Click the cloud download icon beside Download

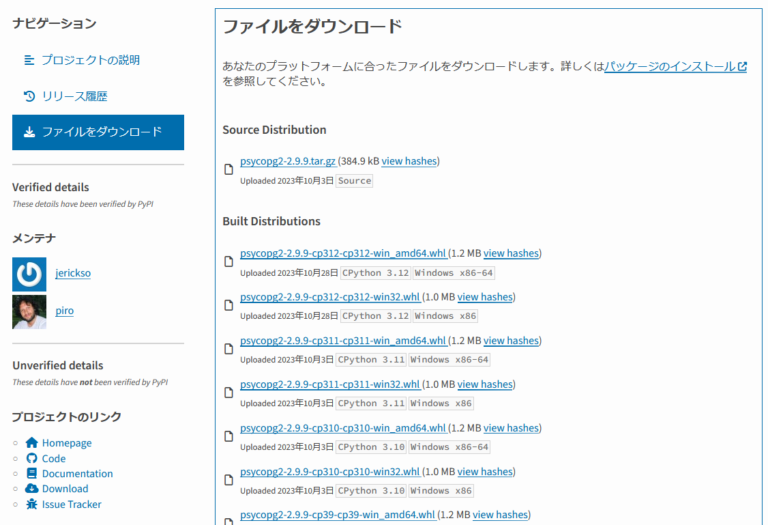(x=32, y=489)
